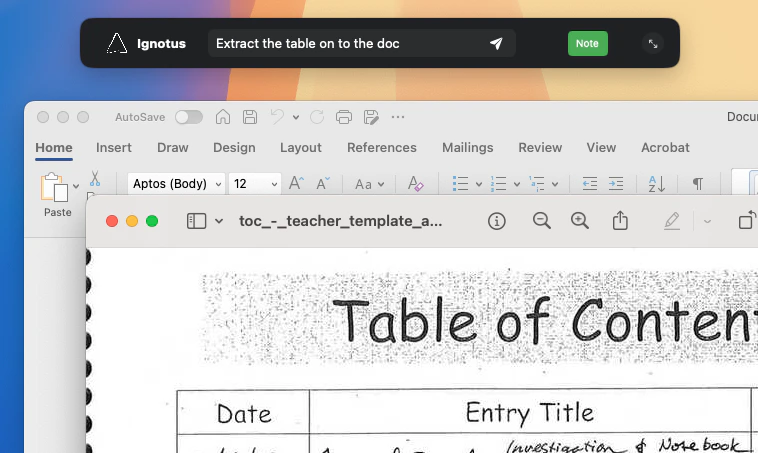The image size is (758, 453).
Task: Click the Clear Formatting icon
Action: point(415,184)
